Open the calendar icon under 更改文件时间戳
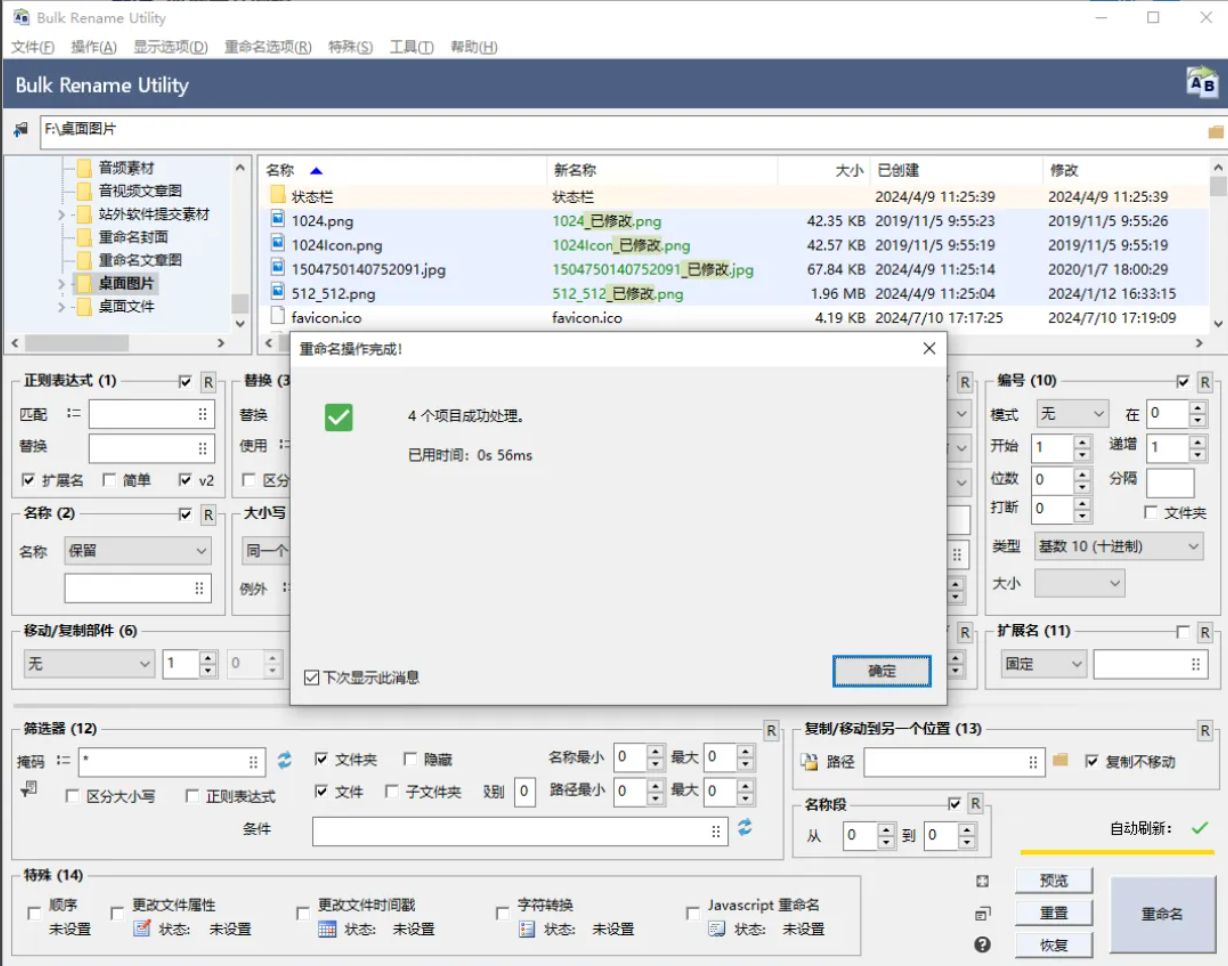Screen dimensions: 1228x966 [327, 929]
